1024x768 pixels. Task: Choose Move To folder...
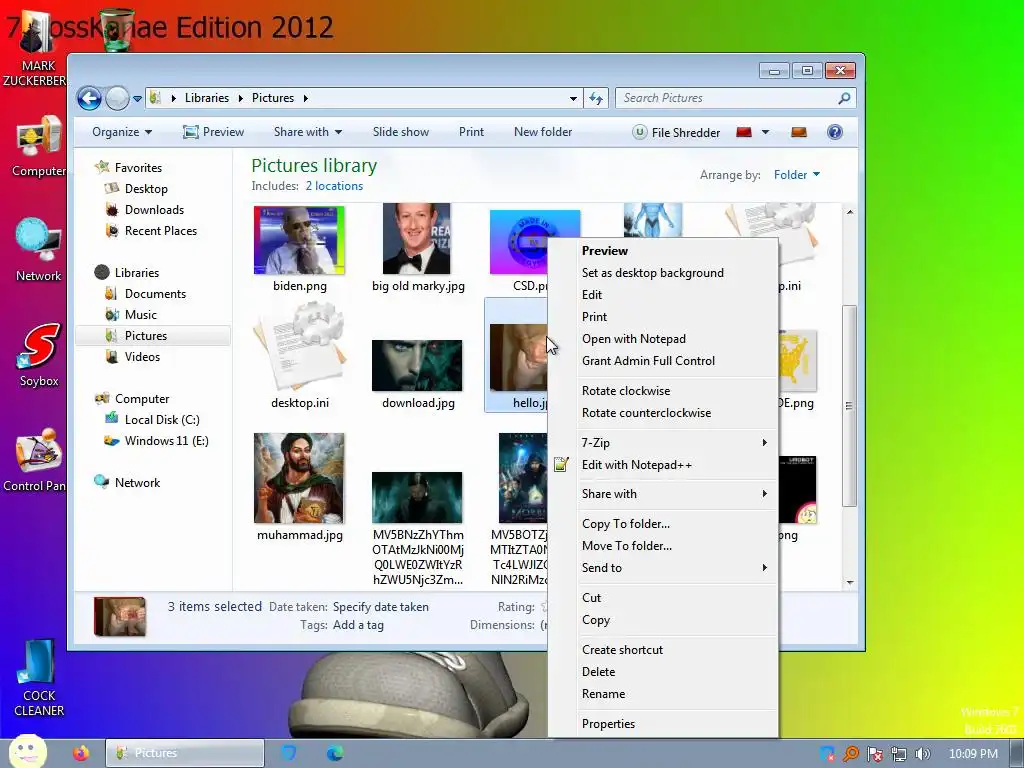click(662, 546)
